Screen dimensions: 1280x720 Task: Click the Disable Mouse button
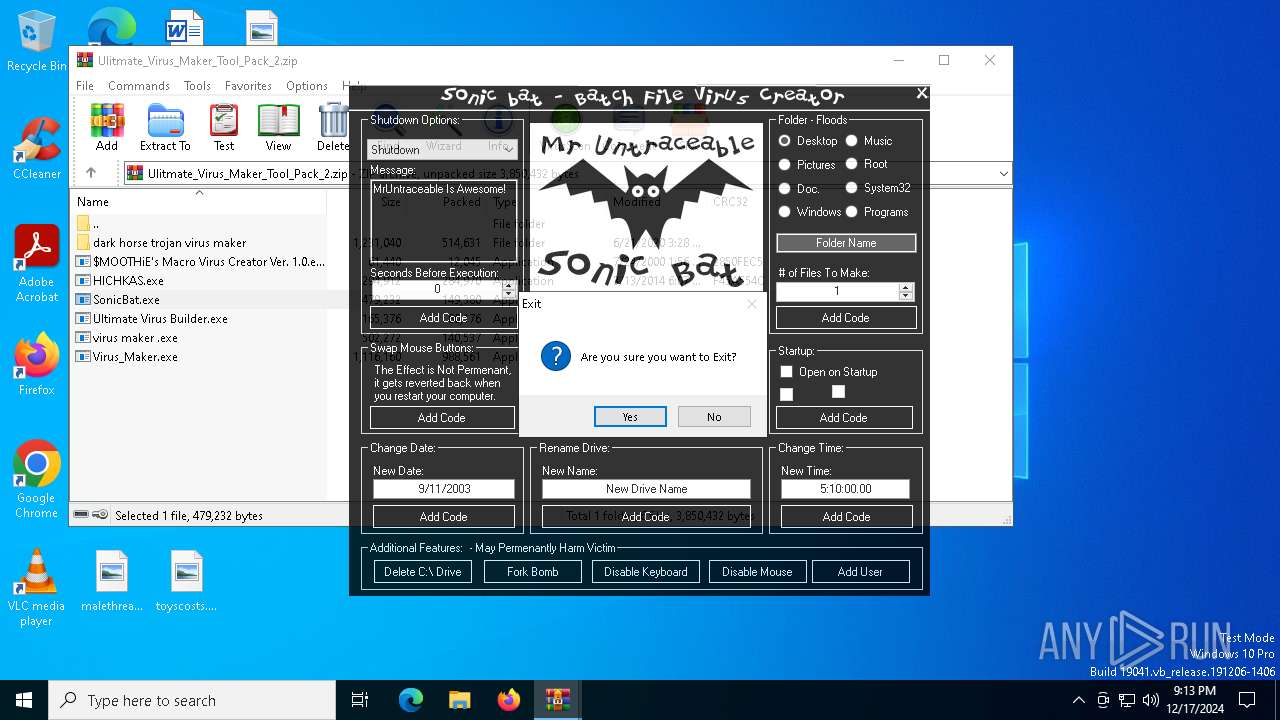757,572
